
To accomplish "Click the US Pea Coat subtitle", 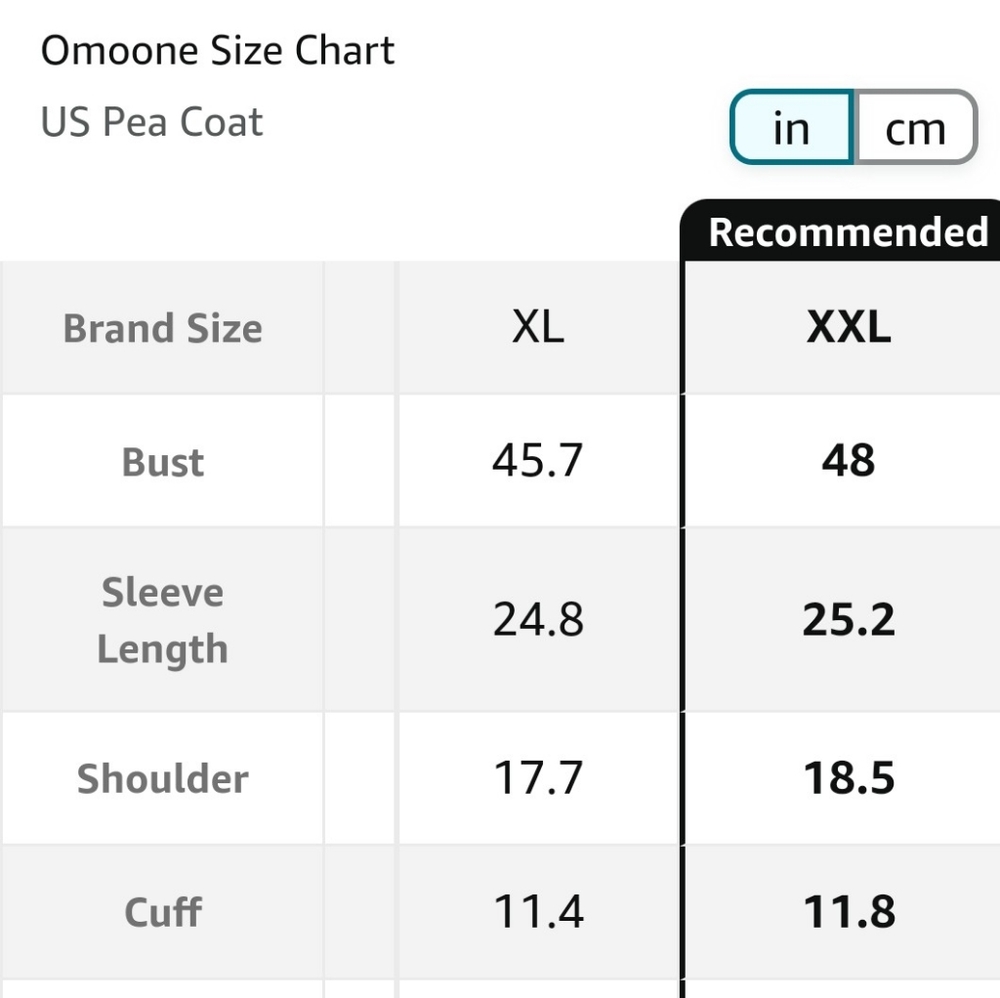I will coord(152,122).
